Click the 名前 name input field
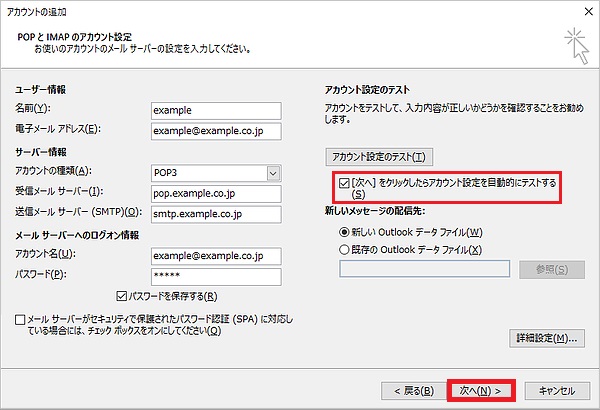This screenshot has width=600, height=410. point(215,110)
